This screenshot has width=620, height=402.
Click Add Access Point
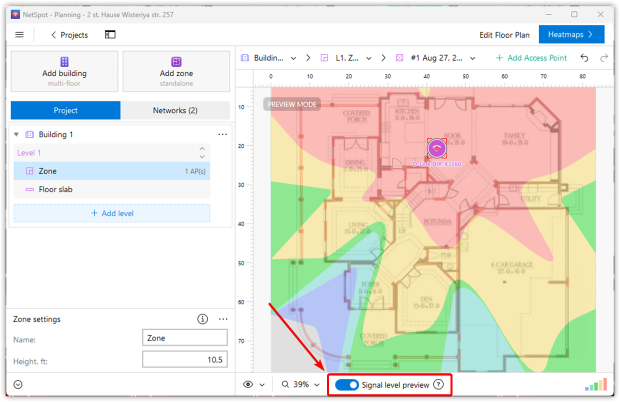point(531,58)
